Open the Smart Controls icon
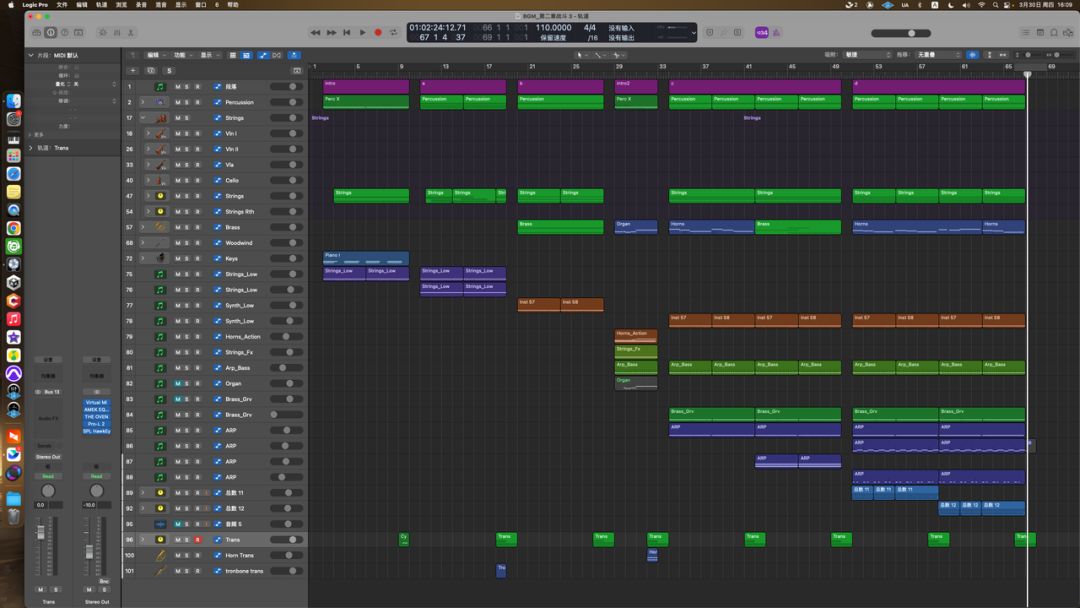This screenshot has height=608, width=1080. click(x=103, y=32)
